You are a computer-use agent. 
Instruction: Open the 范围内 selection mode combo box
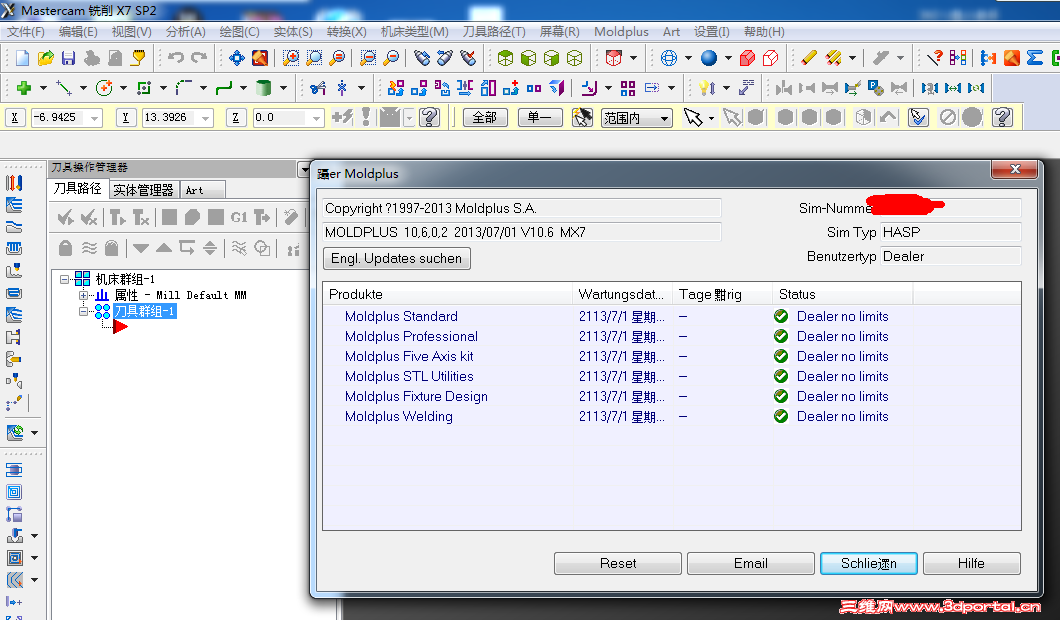click(637, 118)
